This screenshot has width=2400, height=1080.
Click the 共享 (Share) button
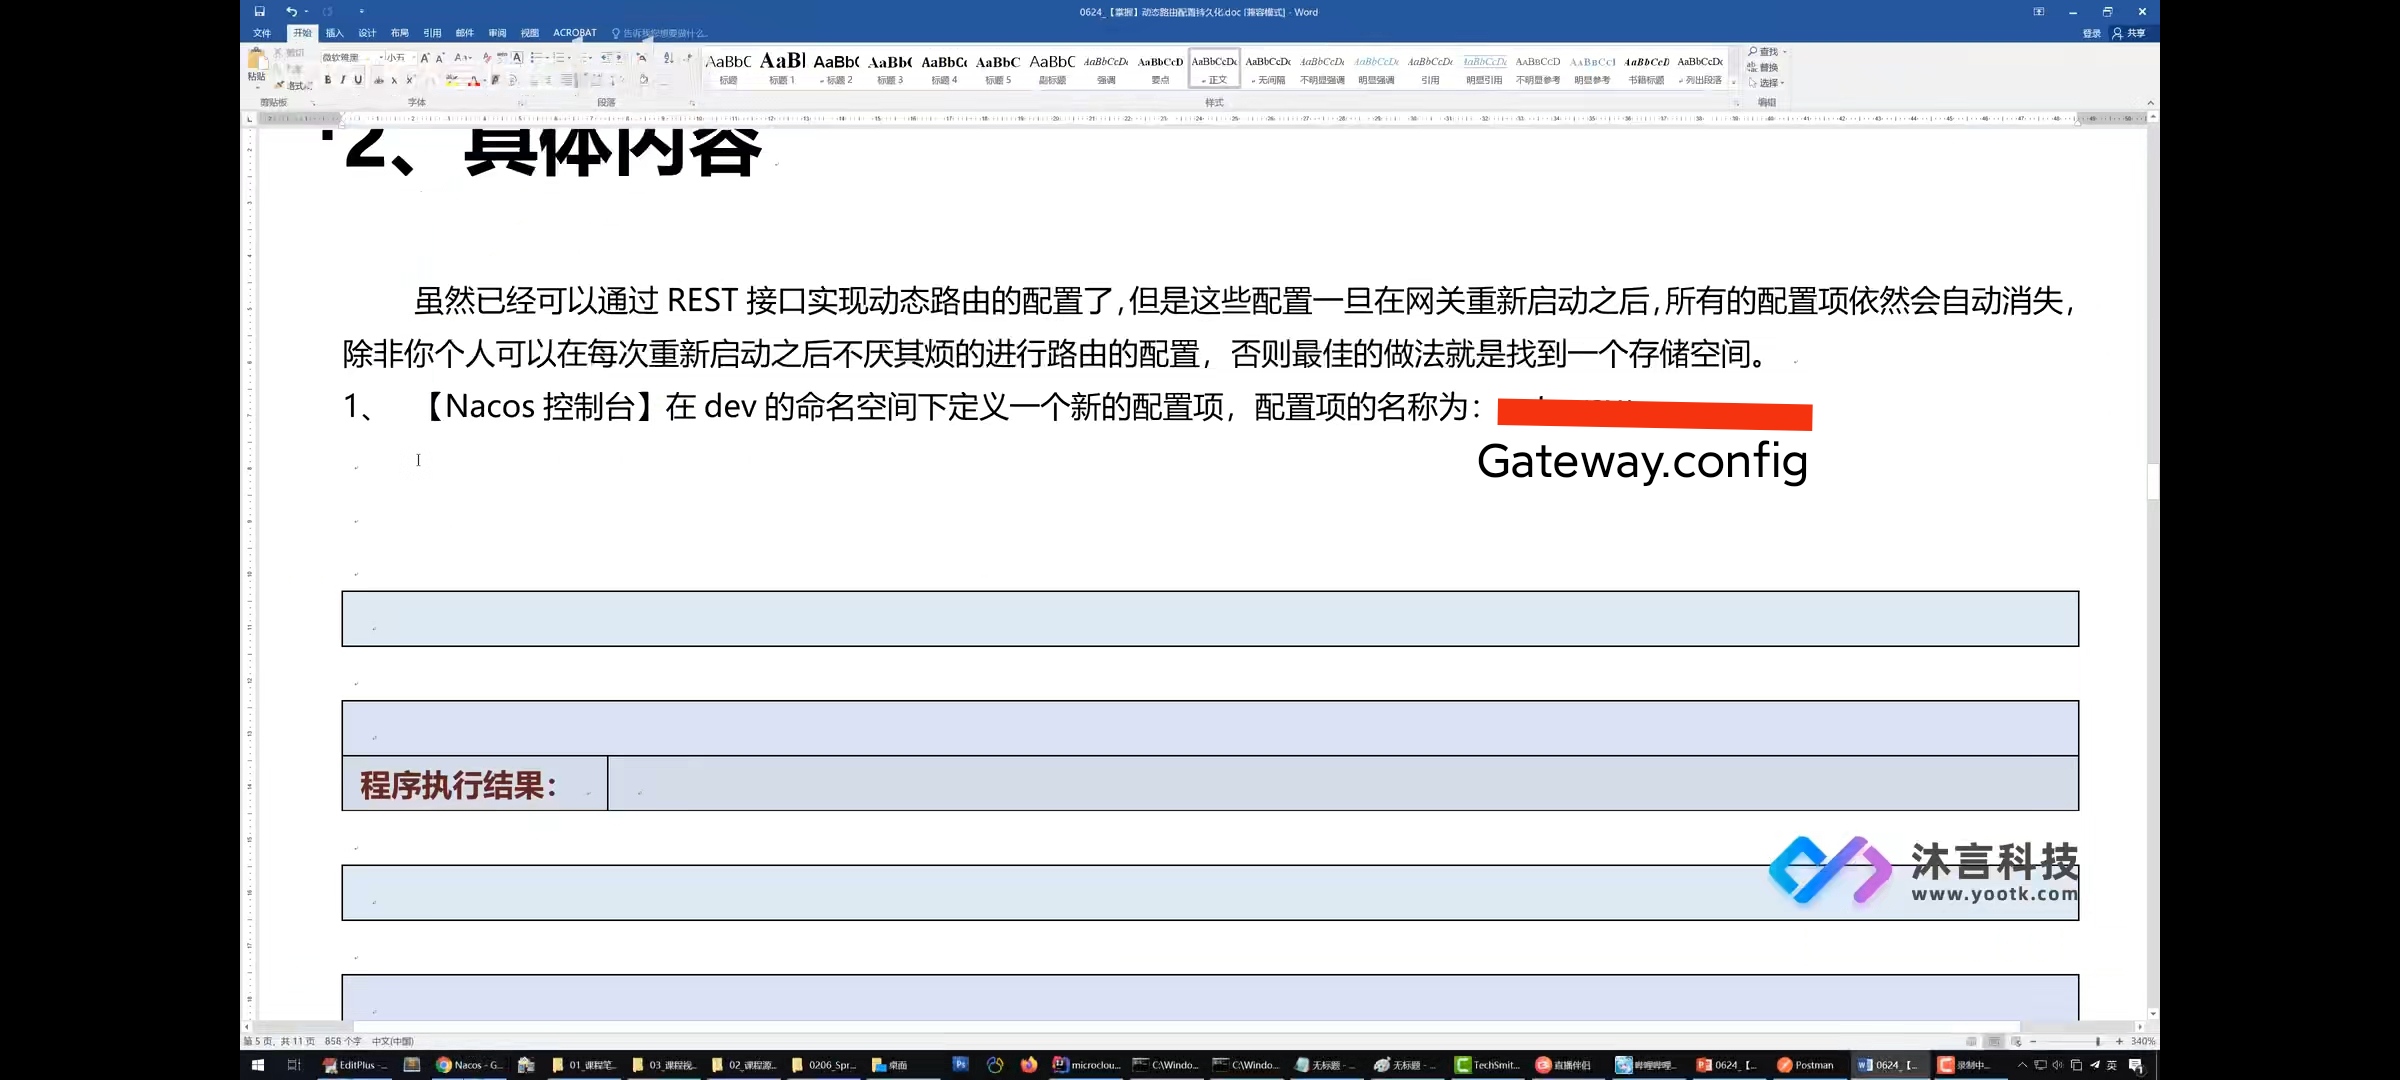point(2129,33)
